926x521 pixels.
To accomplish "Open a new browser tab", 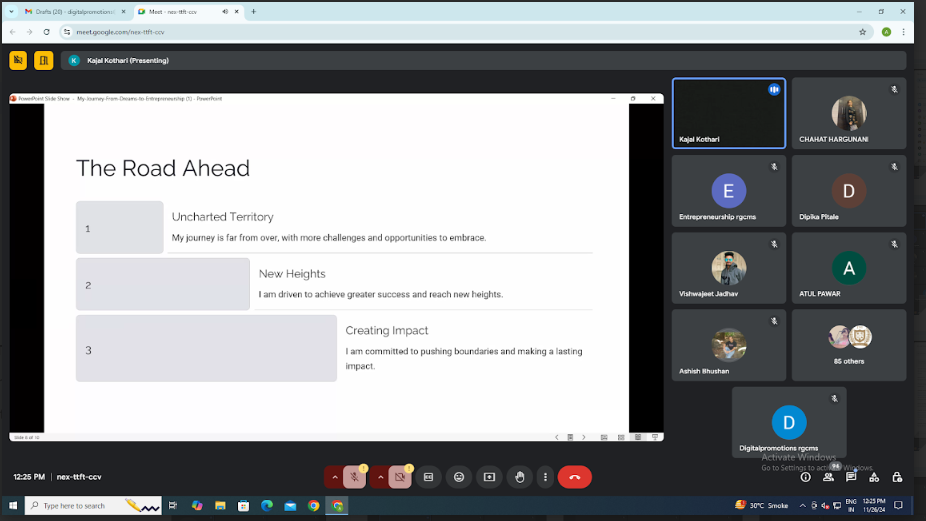I will pyautogui.click(x=253, y=11).
